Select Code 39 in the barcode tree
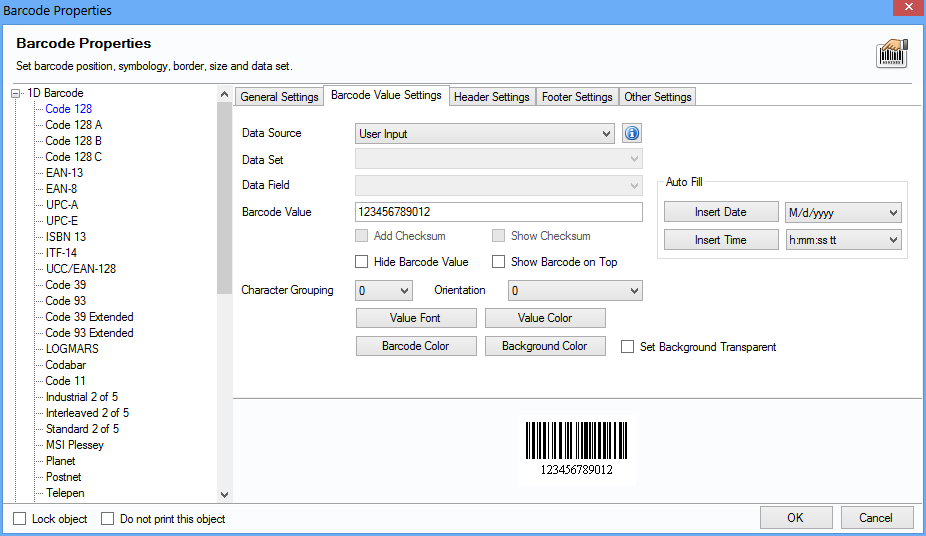The height and width of the screenshot is (536, 926). (65, 285)
